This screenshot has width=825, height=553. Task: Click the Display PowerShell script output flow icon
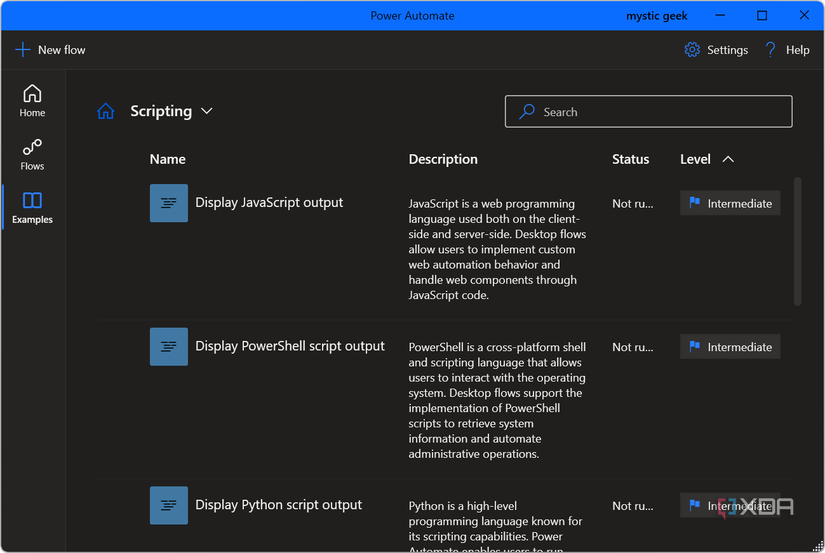click(169, 347)
